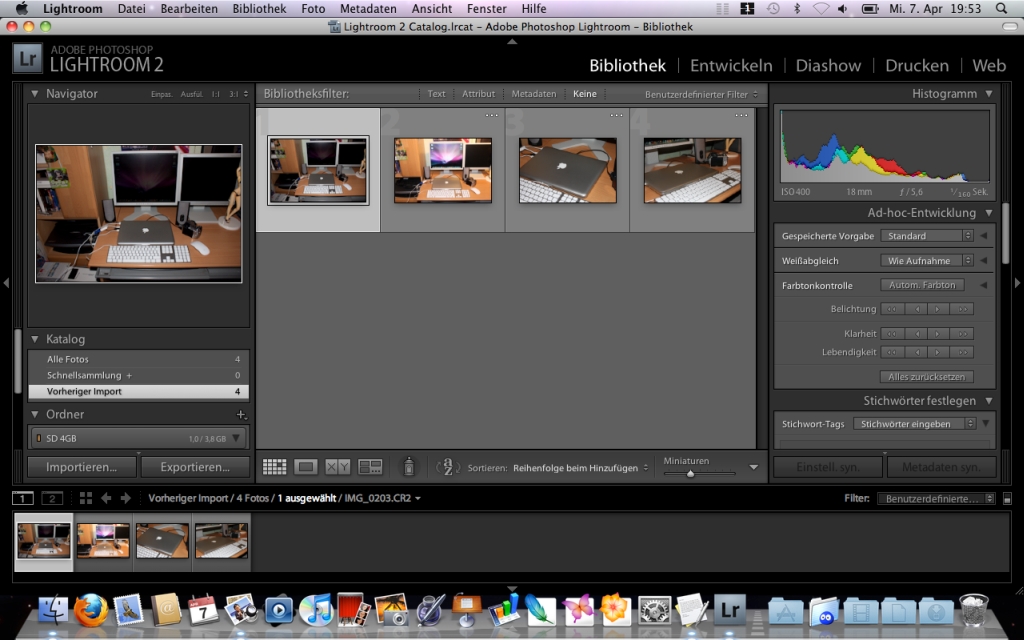Click the Metadaten syn. button
The image size is (1024, 640).
pyautogui.click(x=941, y=467)
